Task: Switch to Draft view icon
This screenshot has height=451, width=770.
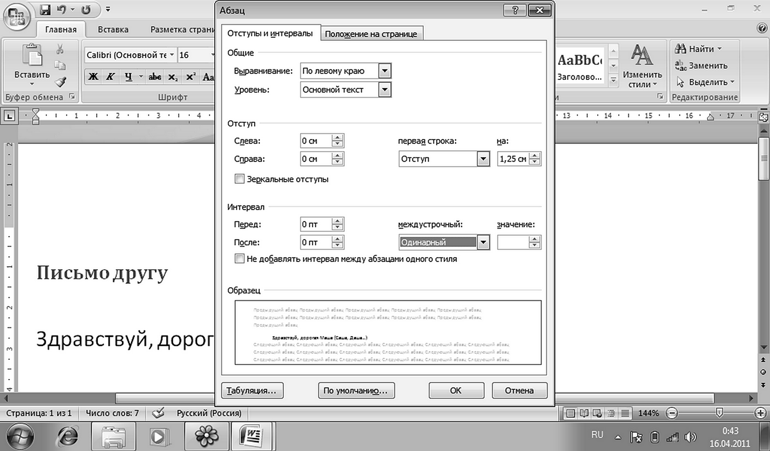Action: point(625,413)
